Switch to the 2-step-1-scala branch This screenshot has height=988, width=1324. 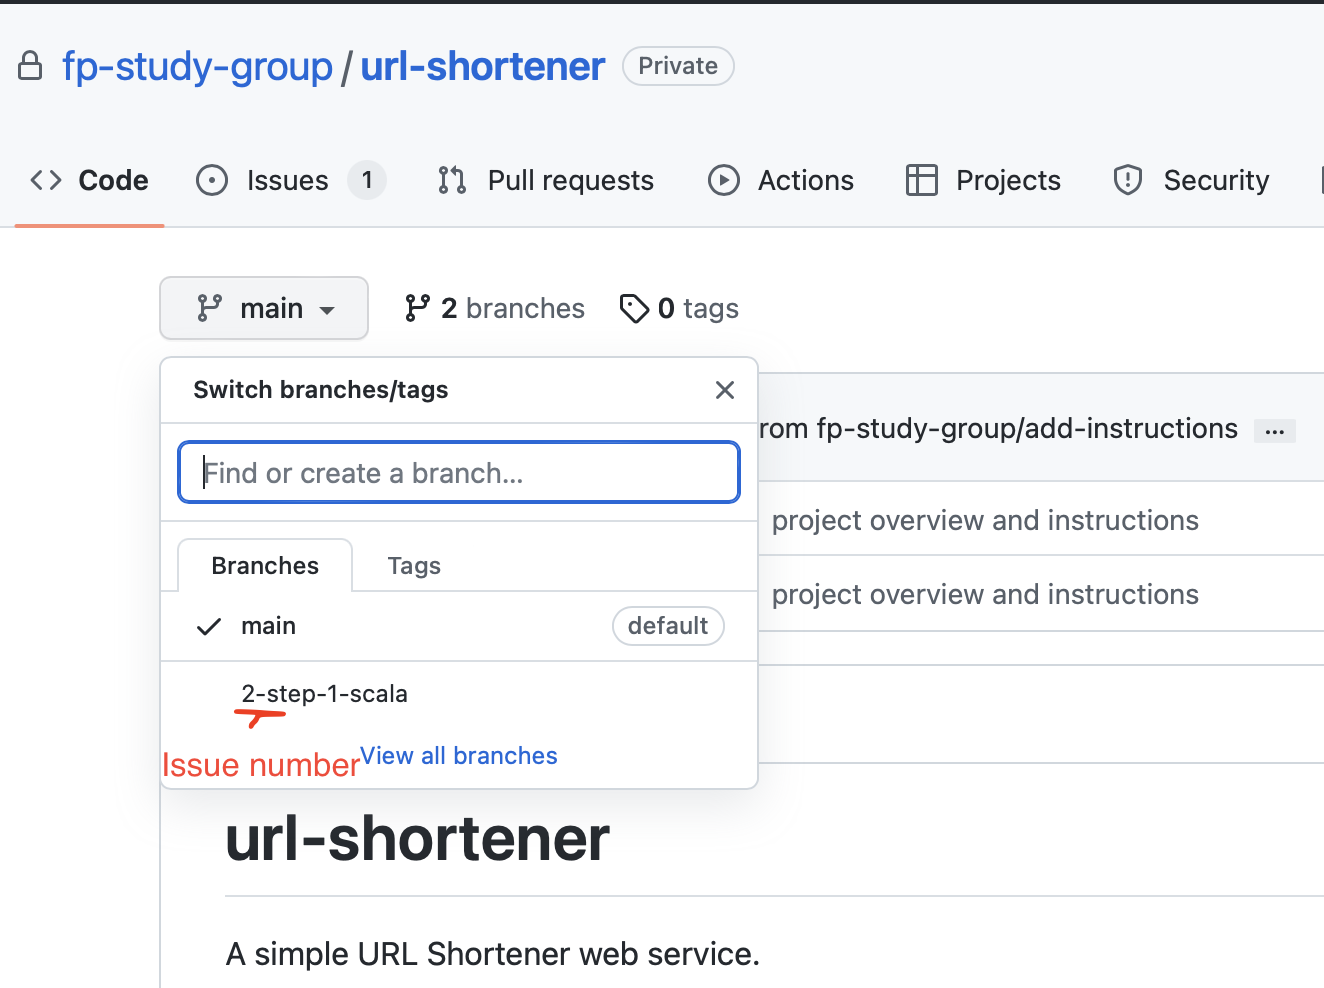click(459, 694)
